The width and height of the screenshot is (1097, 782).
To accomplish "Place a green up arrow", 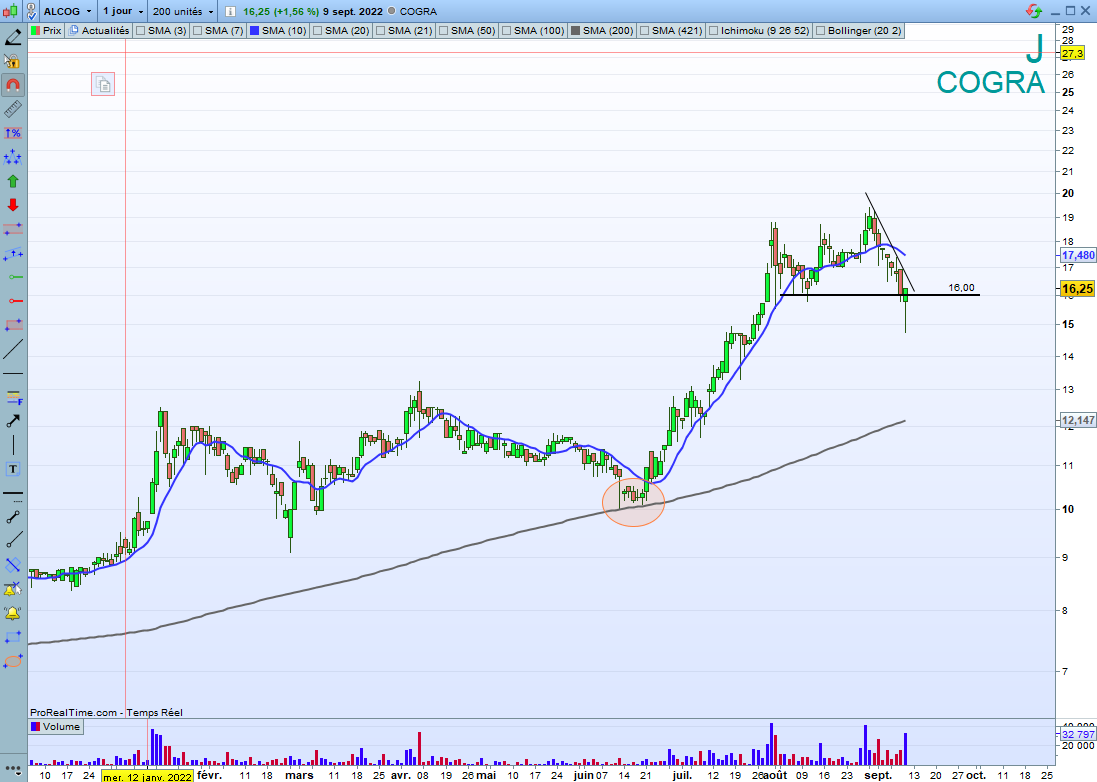I will tap(13, 181).
